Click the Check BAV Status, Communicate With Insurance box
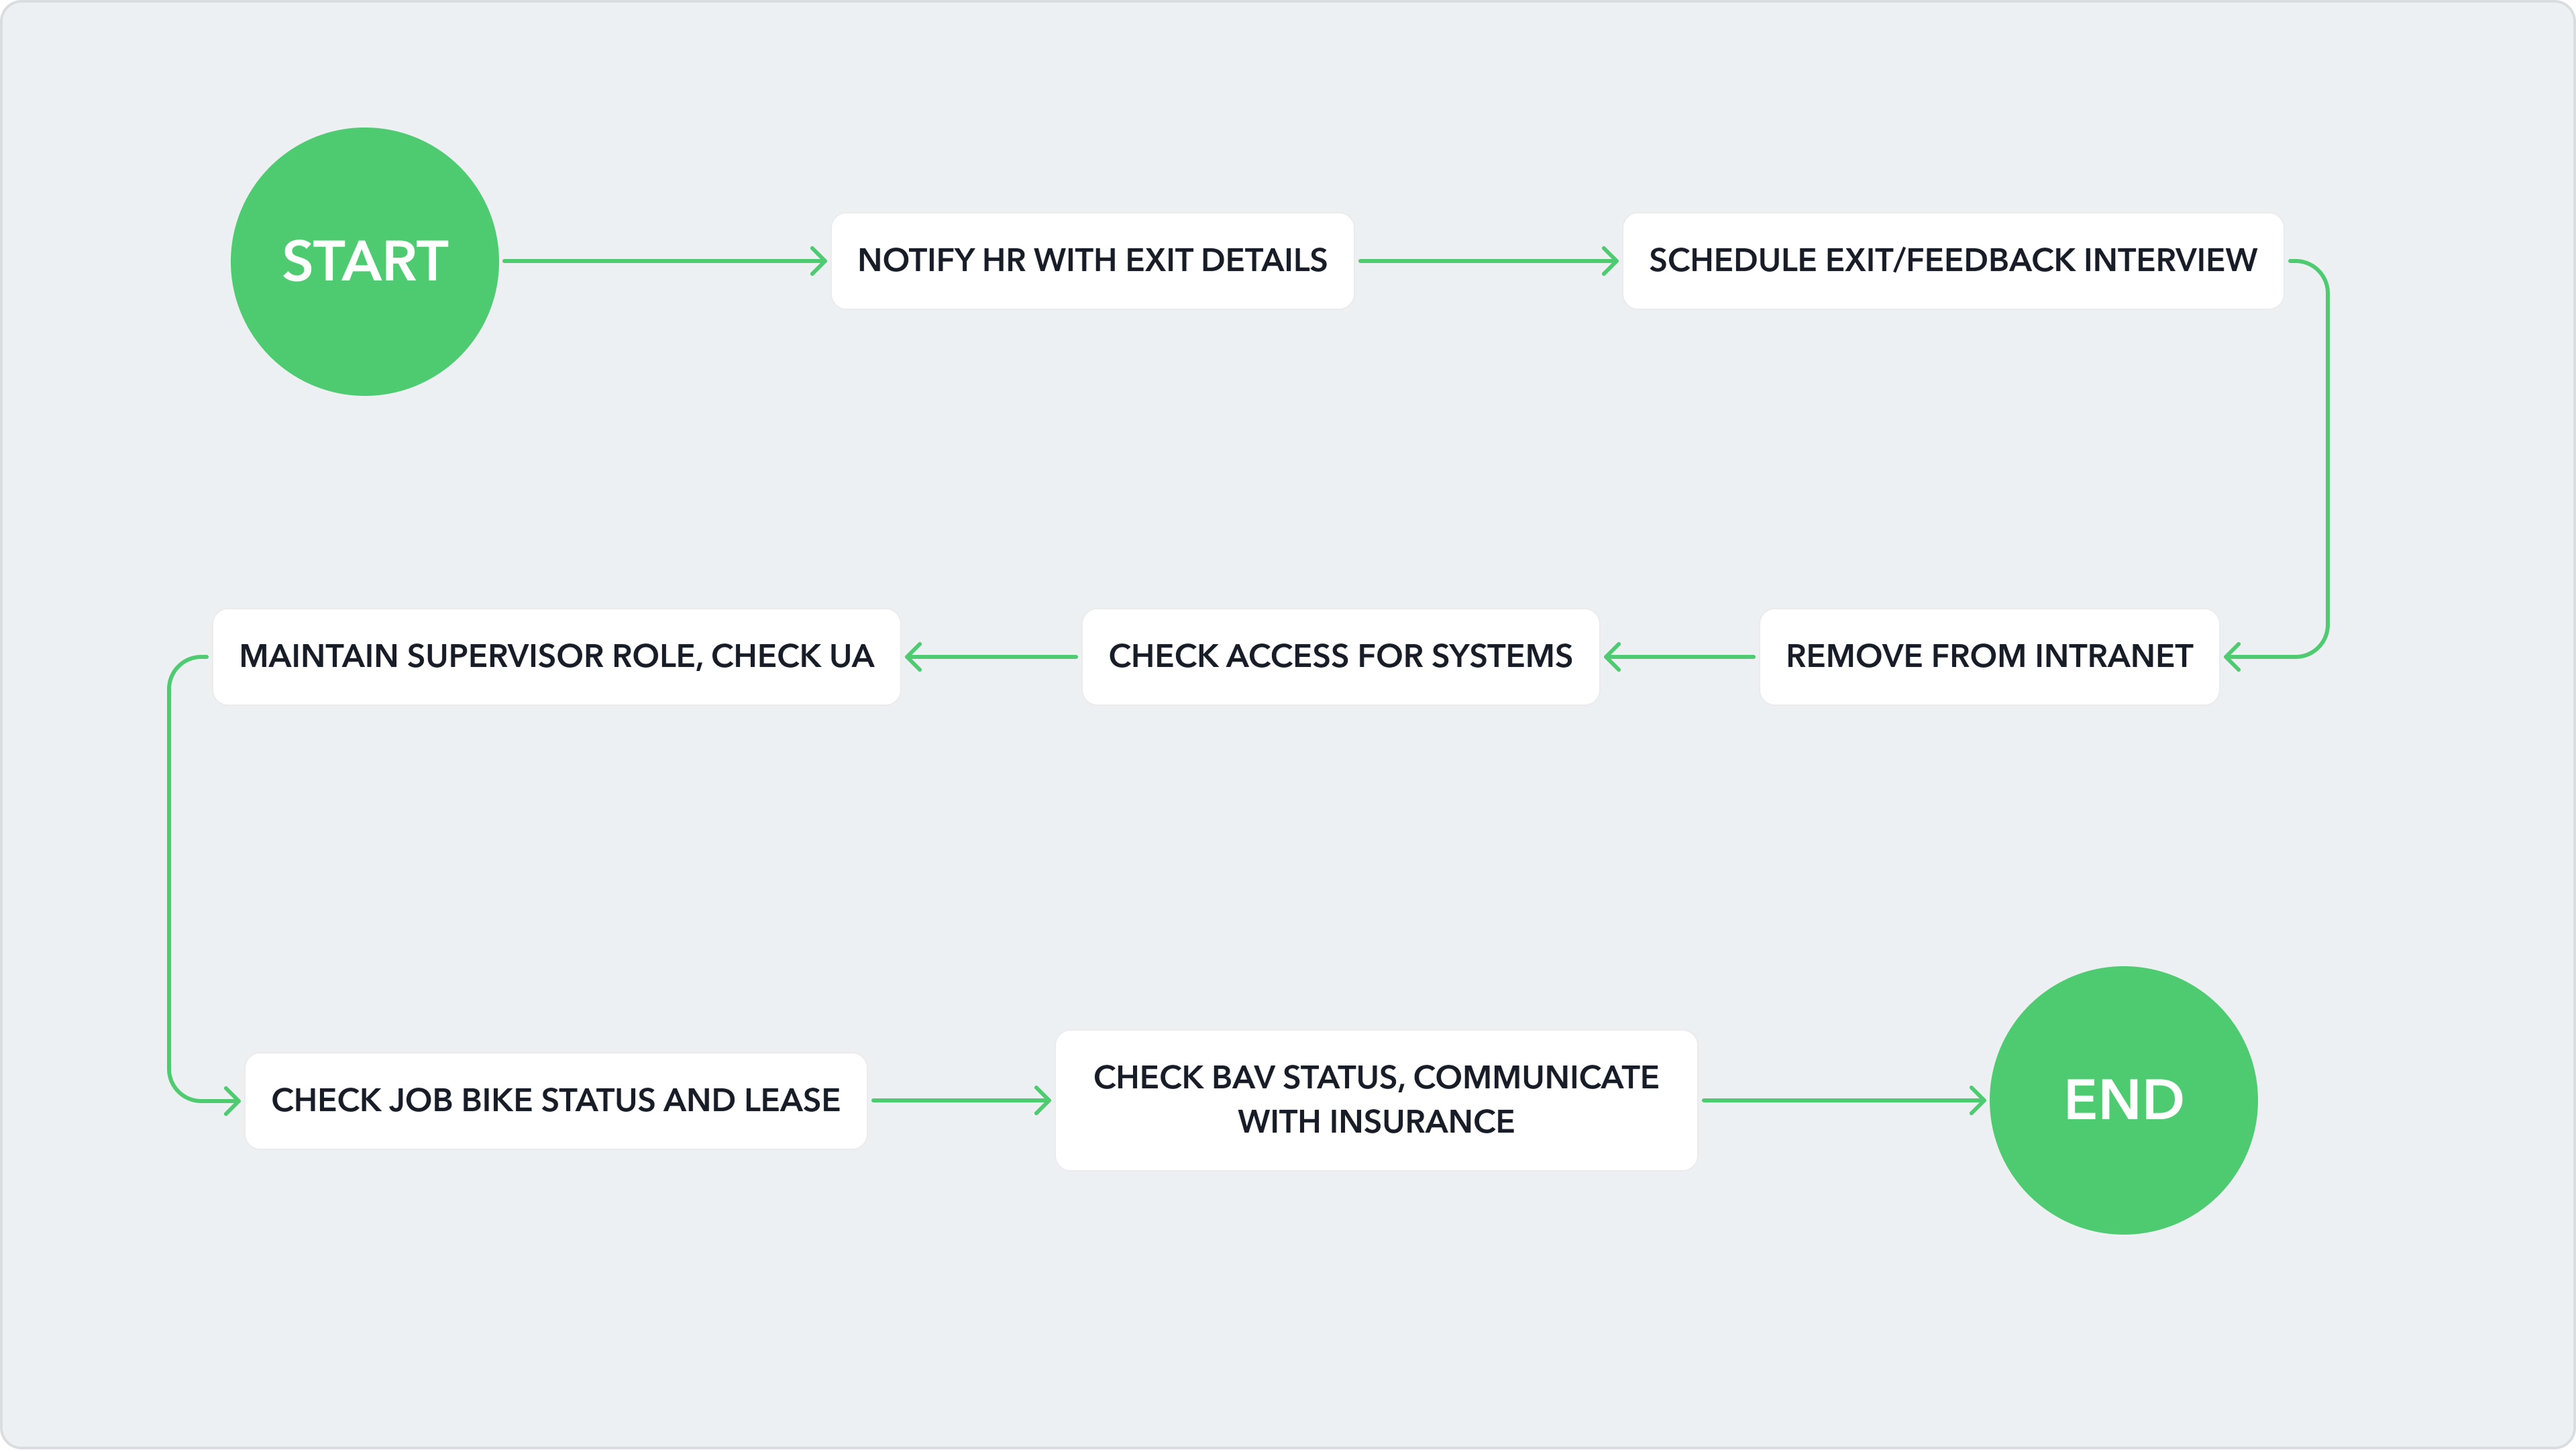This screenshot has width=2576, height=1452. coord(1376,1100)
